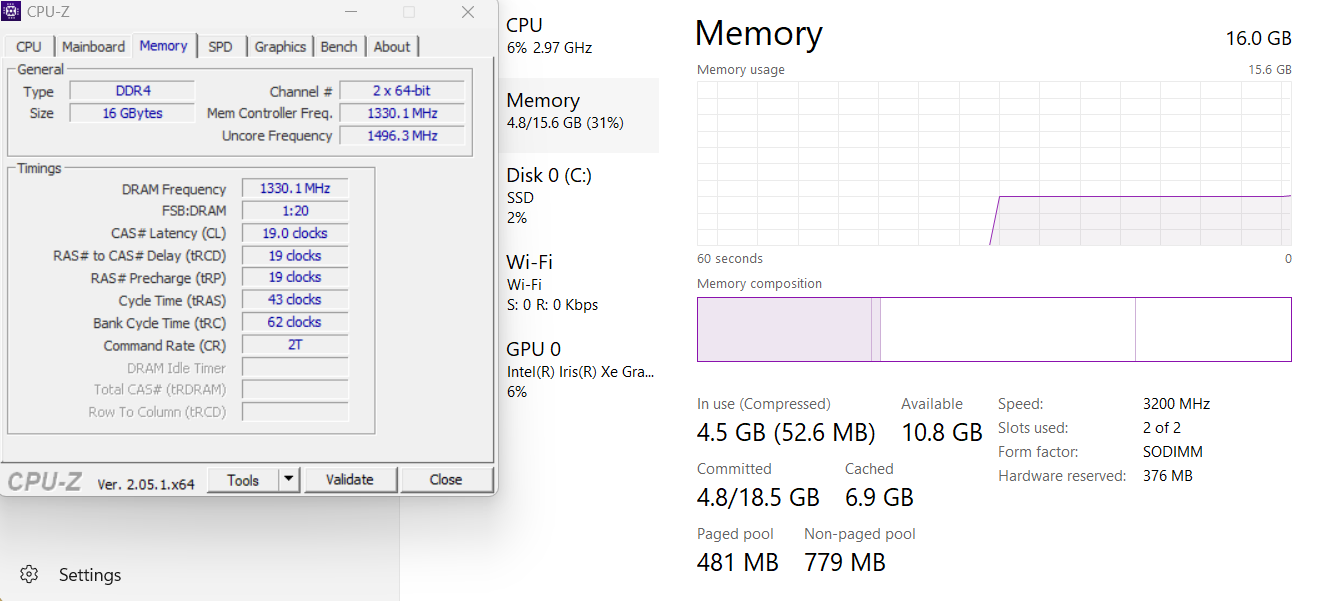The width and height of the screenshot is (1318, 601).
Task: Click the memory composition bar
Action: point(994,329)
